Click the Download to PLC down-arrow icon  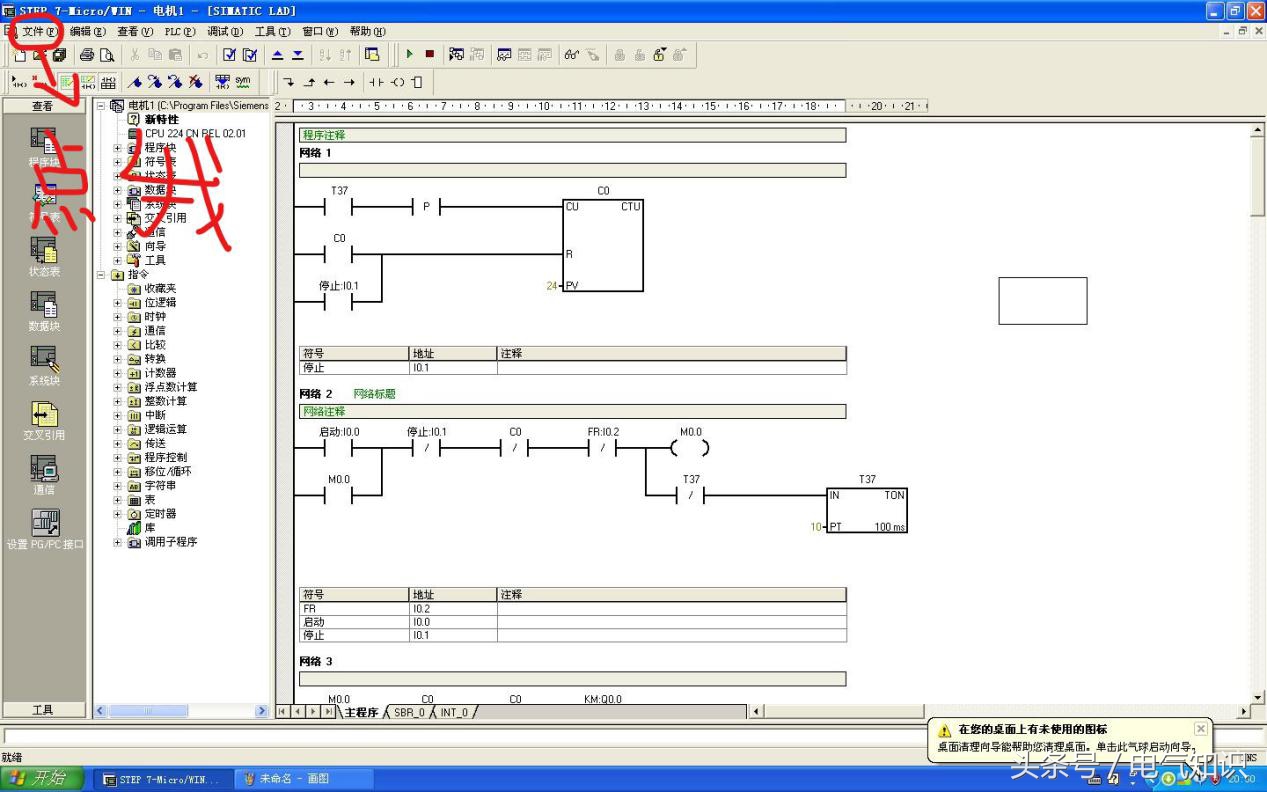click(x=298, y=55)
